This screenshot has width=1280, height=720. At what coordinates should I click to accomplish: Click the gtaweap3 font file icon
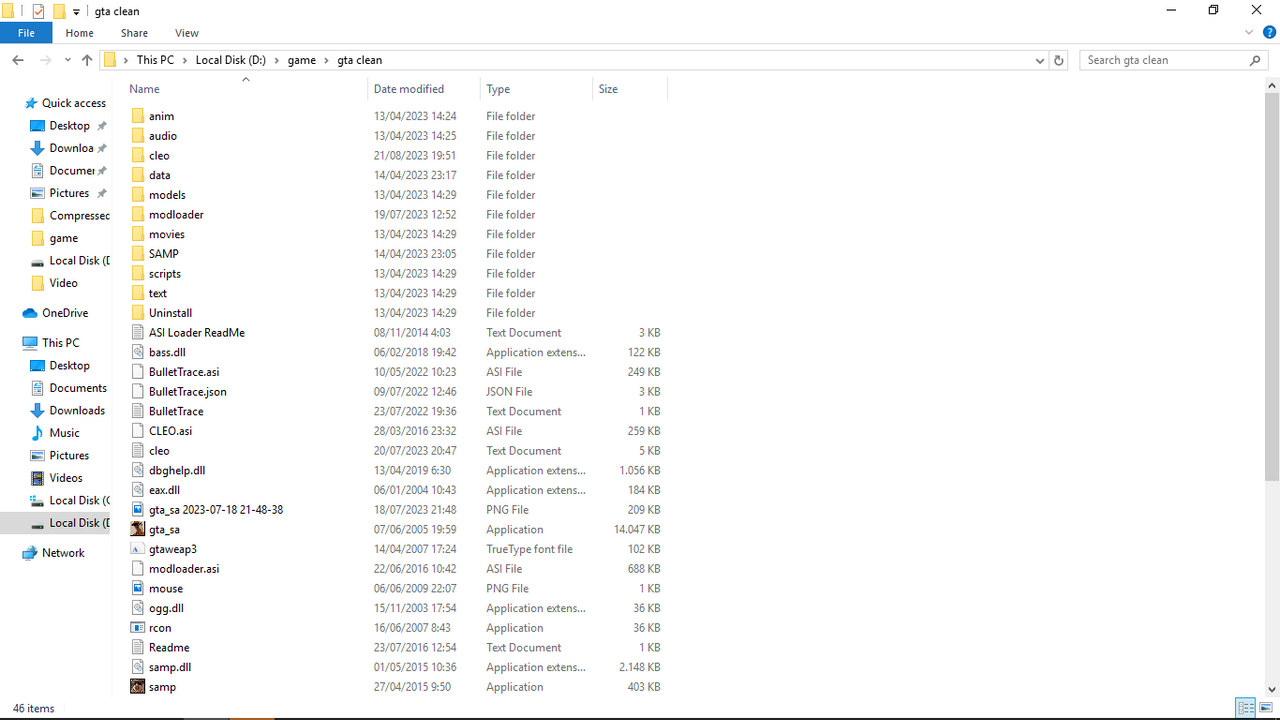pos(138,549)
